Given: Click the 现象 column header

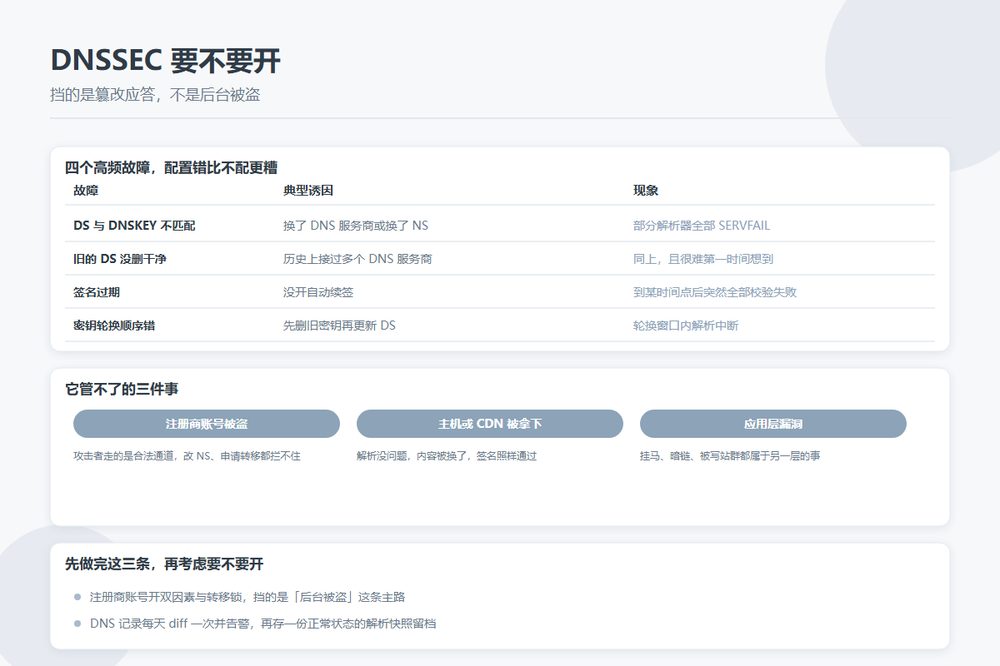Looking at the screenshot, I should click(645, 190).
